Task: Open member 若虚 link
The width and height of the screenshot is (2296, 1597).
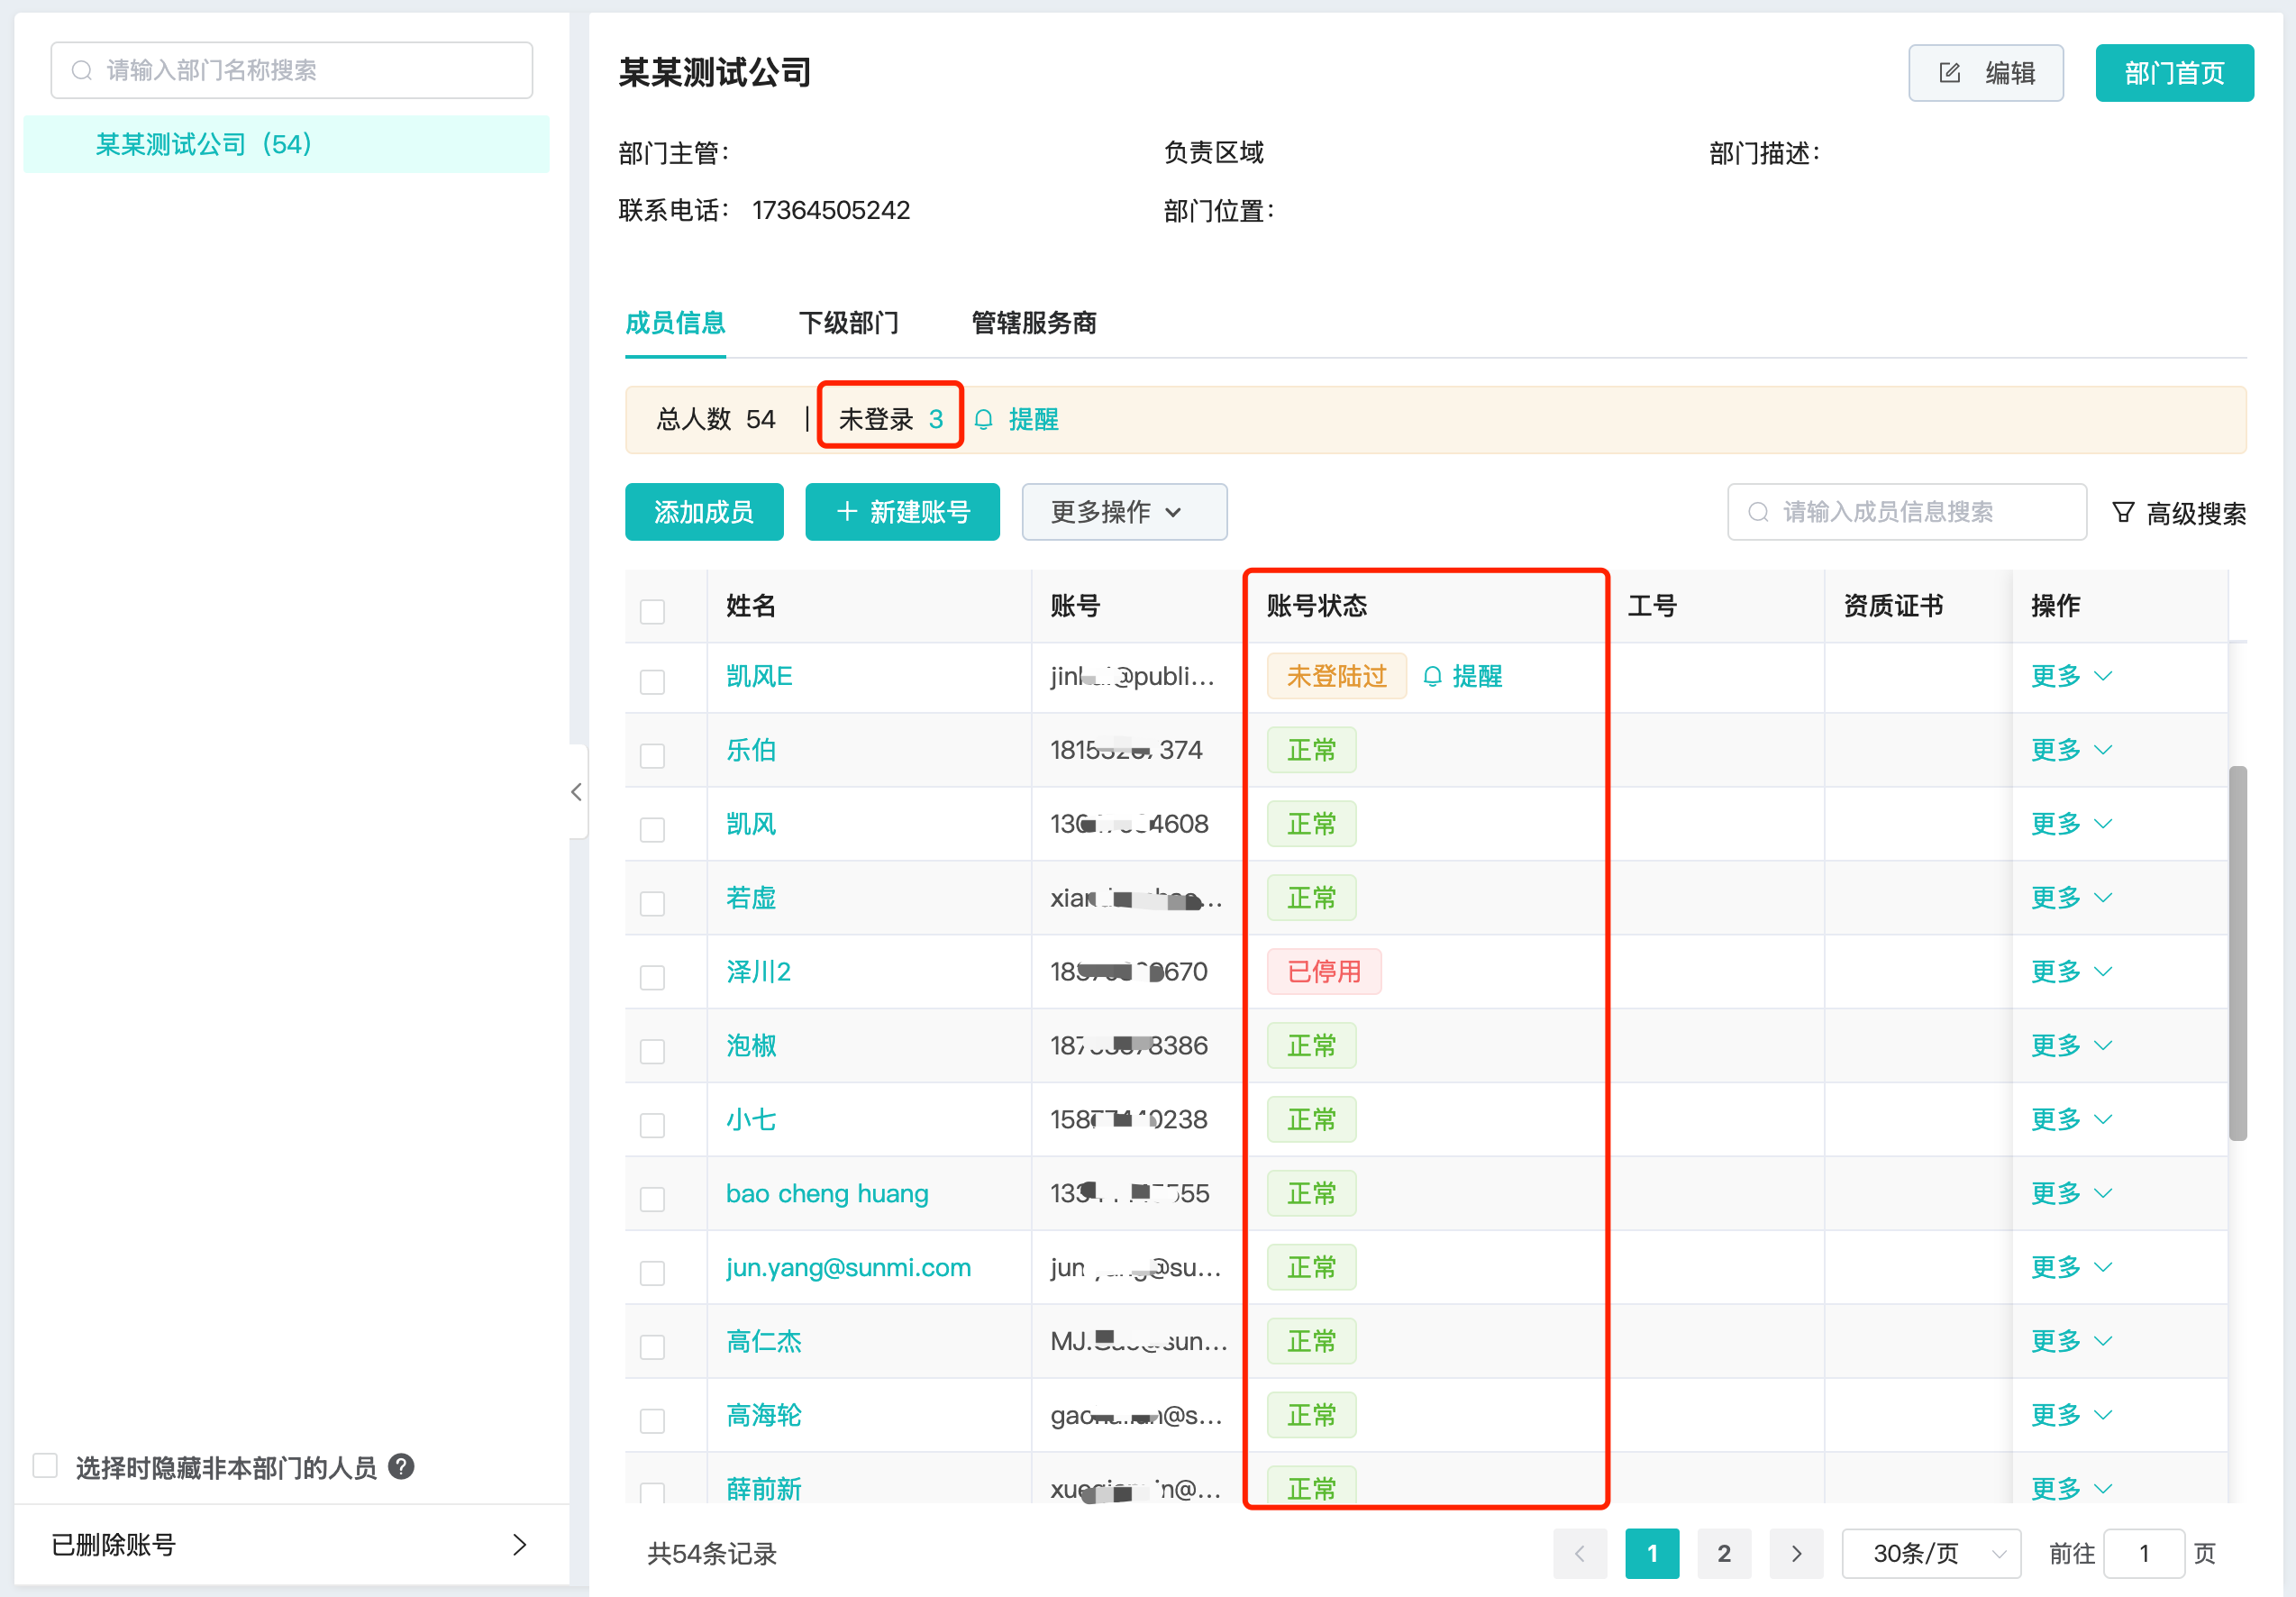Action: [751, 899]
